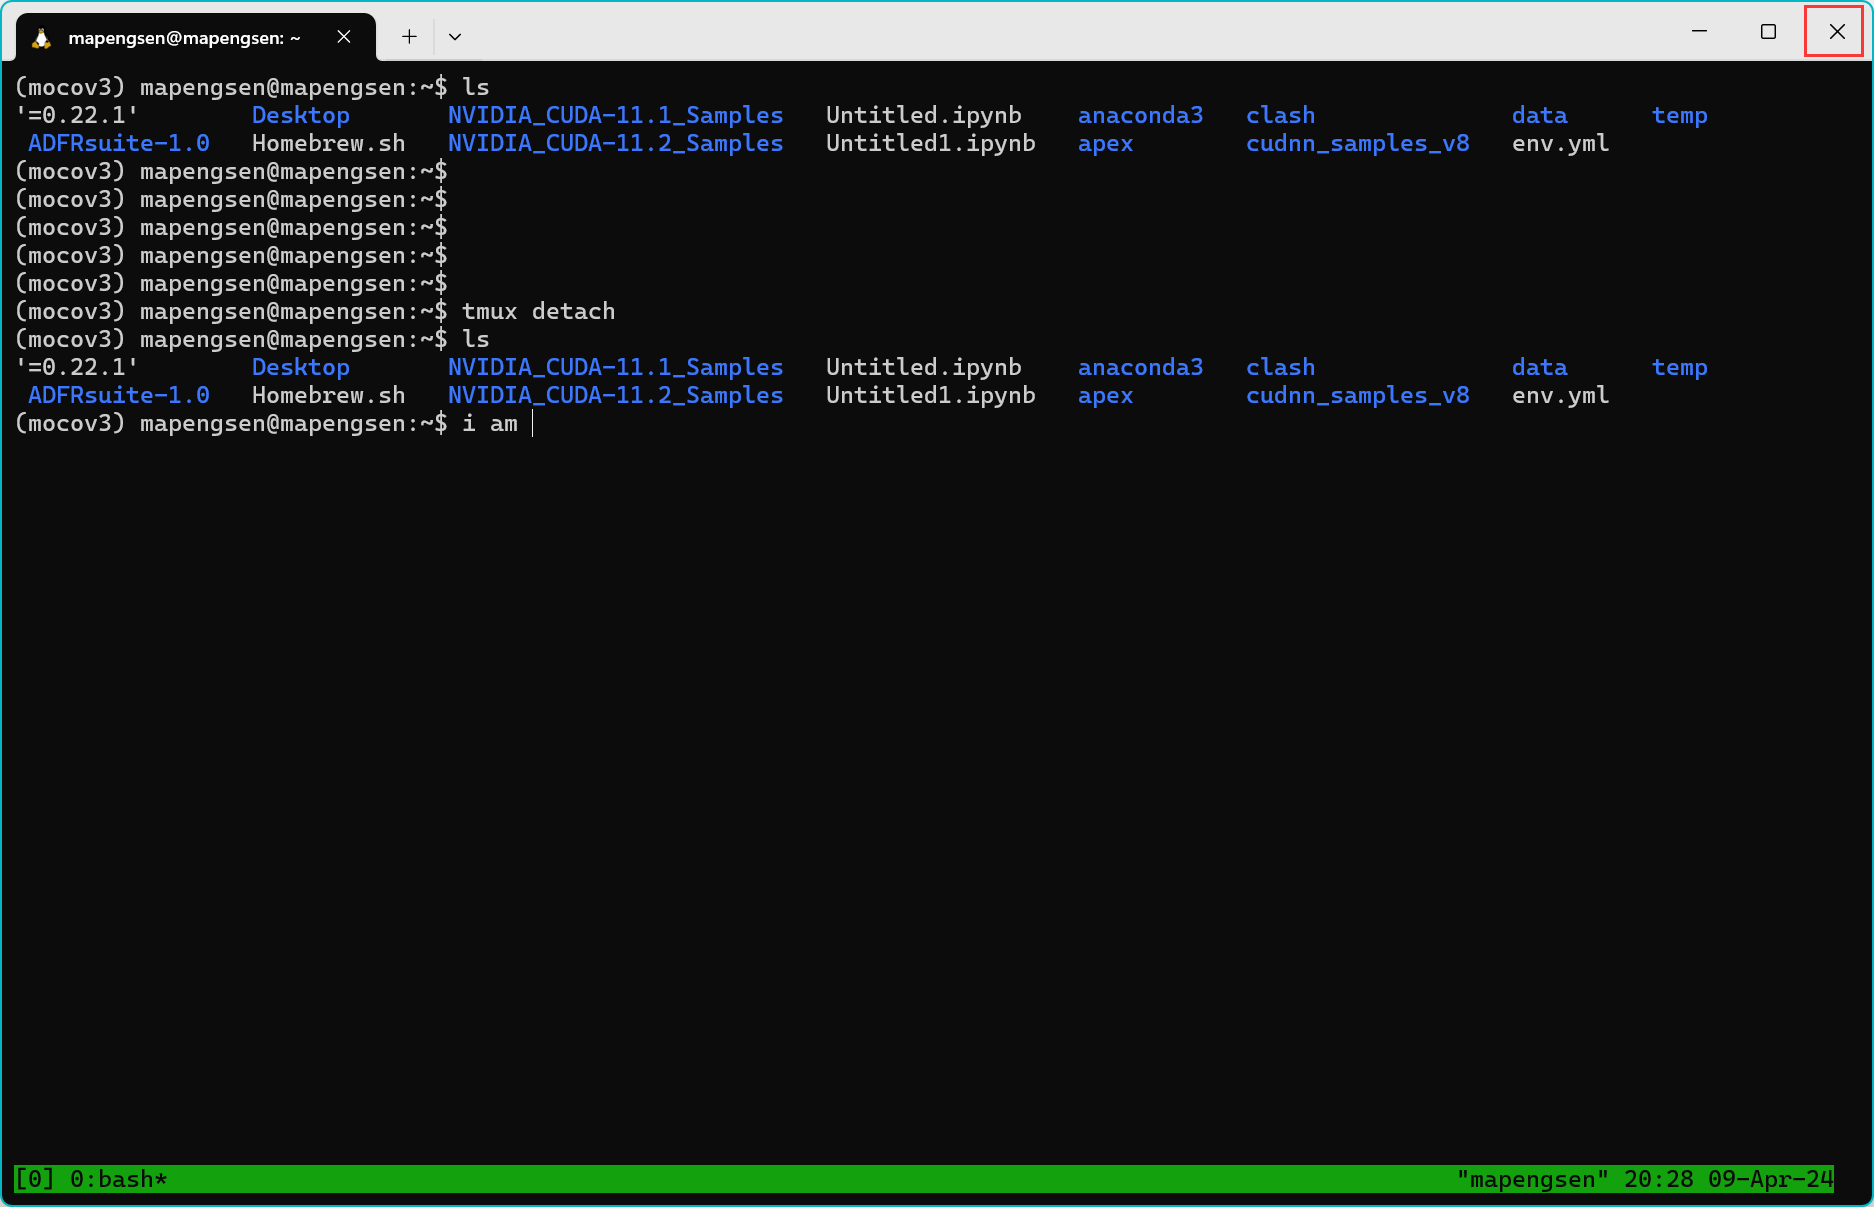Click the mapengsen hostname in status bar

click(1532, 1179)
